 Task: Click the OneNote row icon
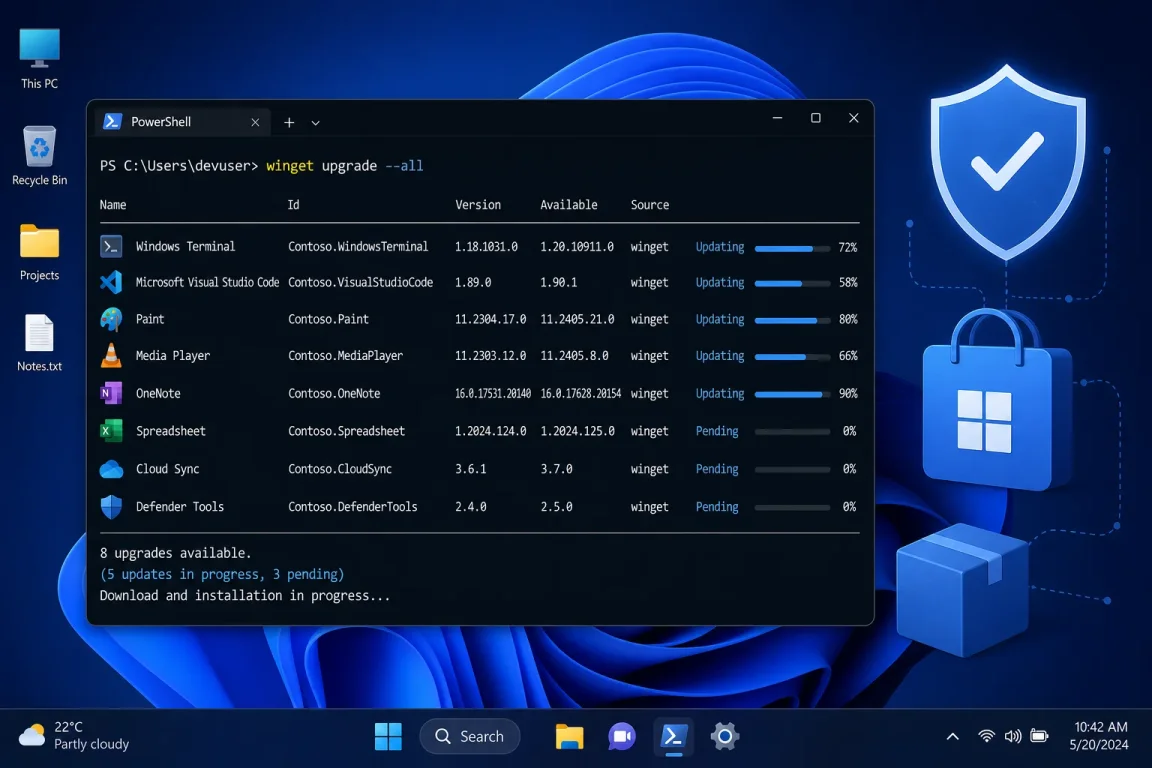111,393
